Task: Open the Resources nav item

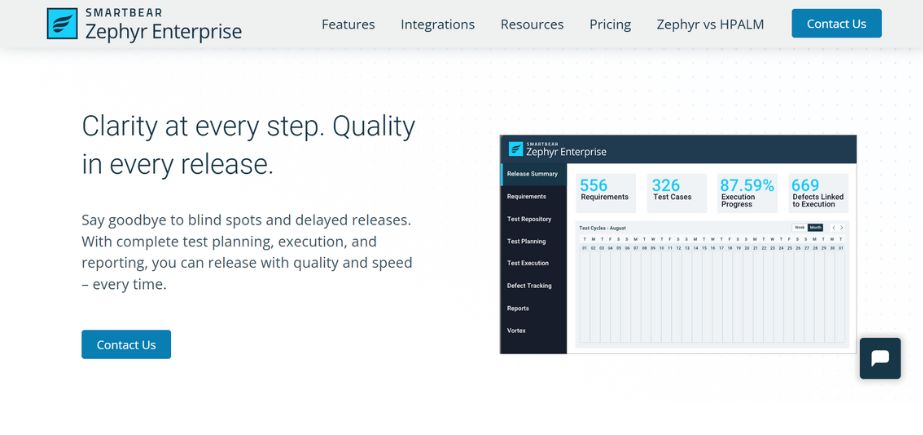Action: [532, 24]
